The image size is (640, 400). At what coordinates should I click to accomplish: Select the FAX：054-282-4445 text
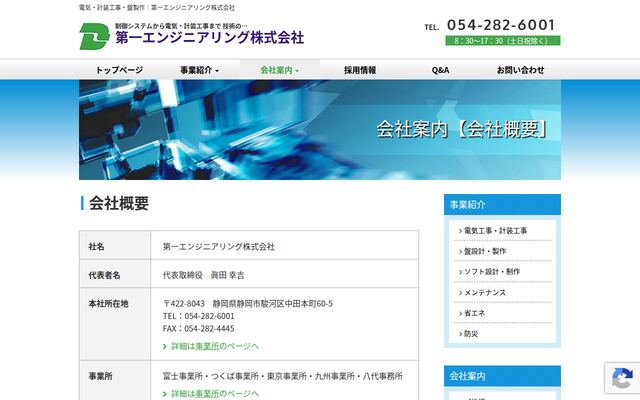198,329
